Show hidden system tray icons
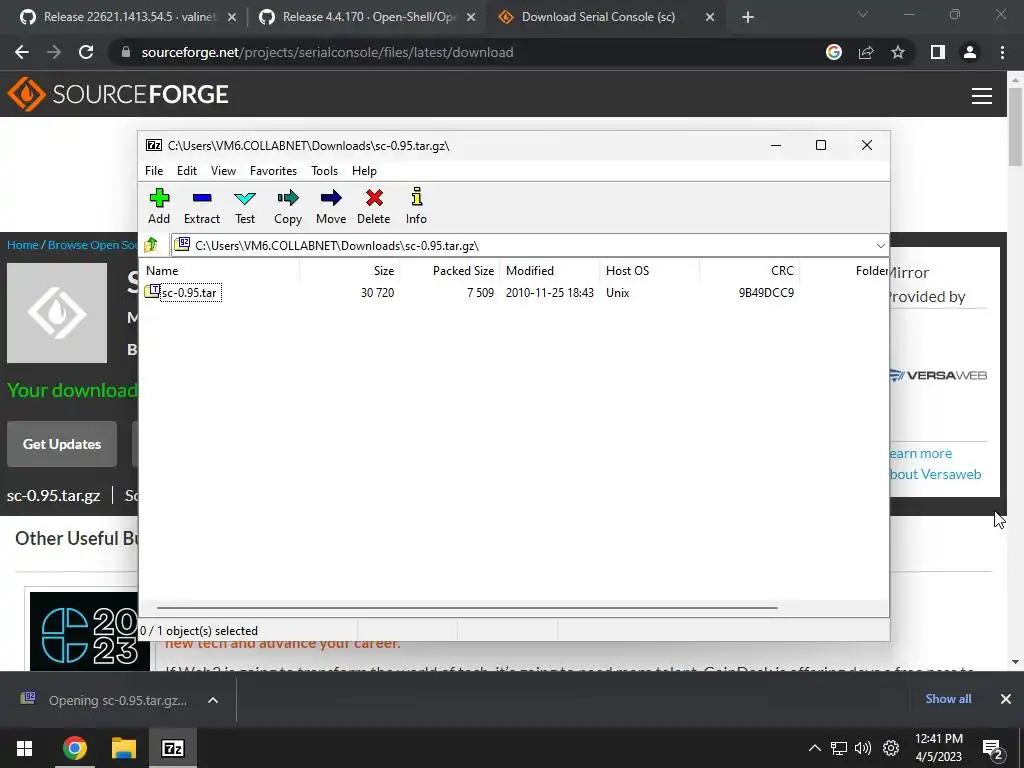Image resolution: width=1024 pixels, height=768 pixels. coord(814,748)
